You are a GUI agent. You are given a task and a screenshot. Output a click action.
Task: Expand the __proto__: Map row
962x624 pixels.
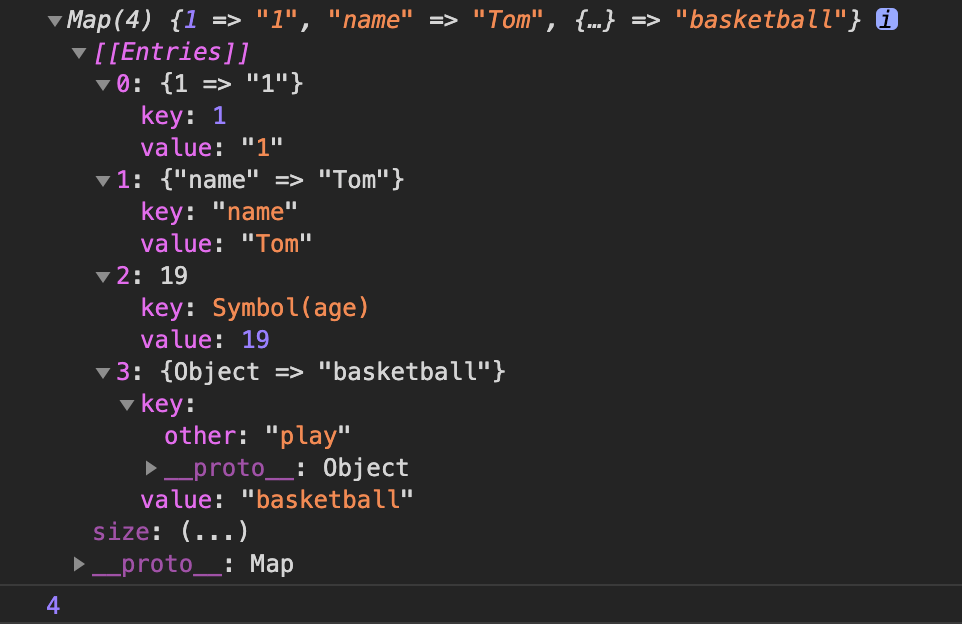[x=79, y=564]
